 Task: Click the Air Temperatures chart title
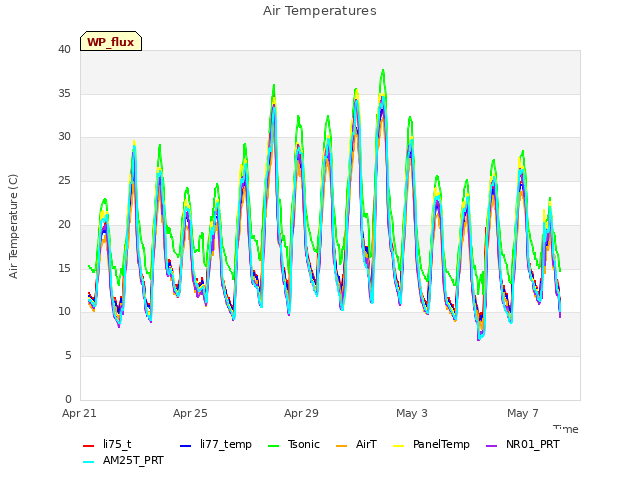(x=320, y=11)
